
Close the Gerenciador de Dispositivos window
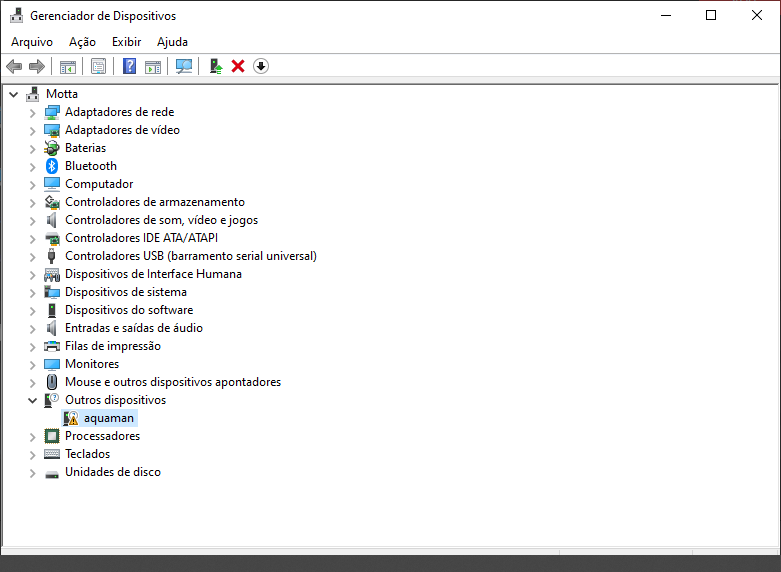757,15
